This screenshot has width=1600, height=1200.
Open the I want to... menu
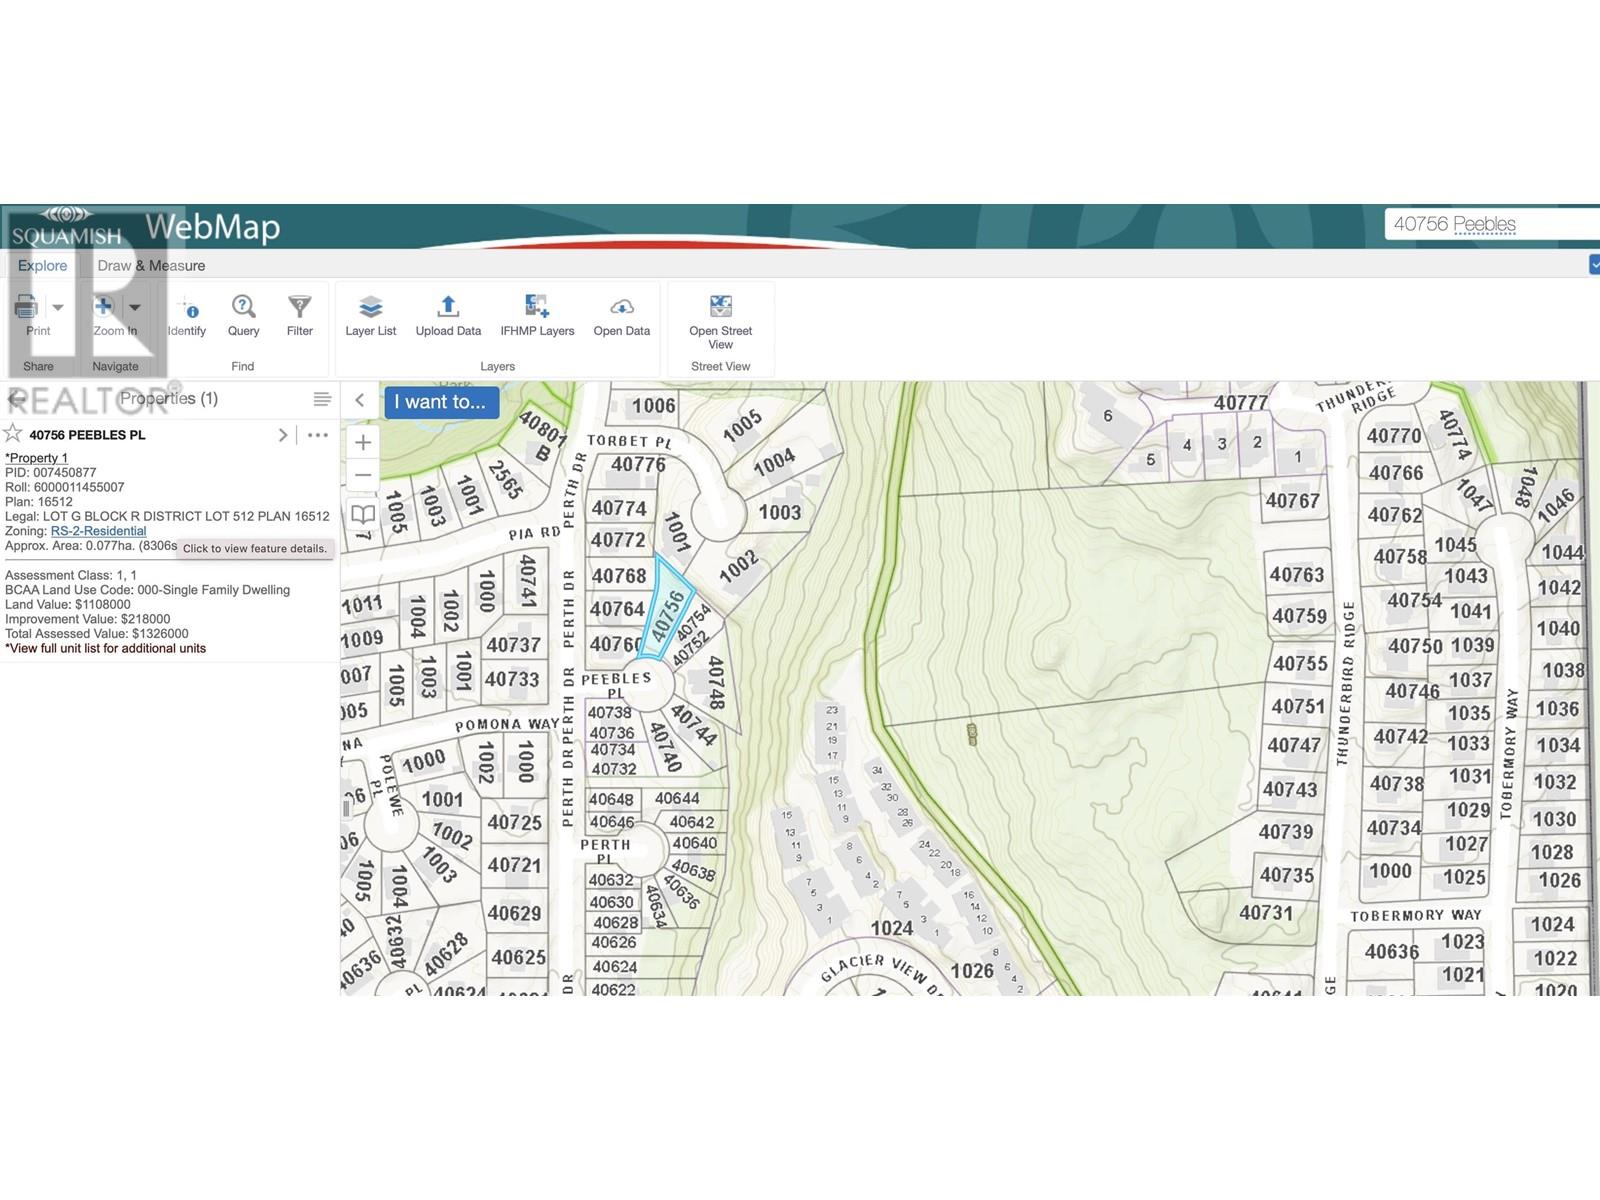click(x=440, y=402)
